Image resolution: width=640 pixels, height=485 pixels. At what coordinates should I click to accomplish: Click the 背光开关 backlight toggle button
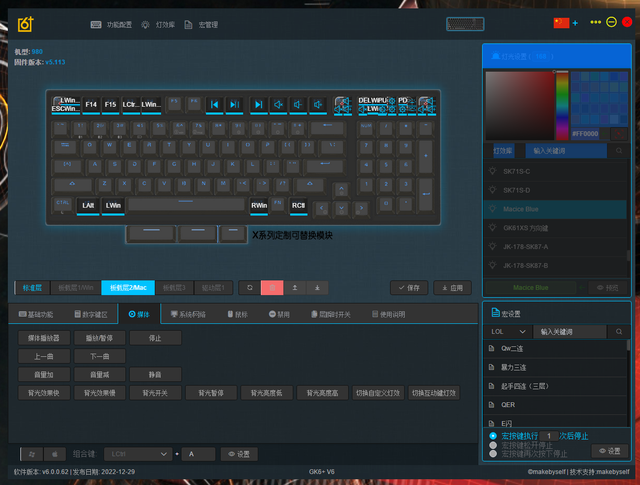[155, 393]
